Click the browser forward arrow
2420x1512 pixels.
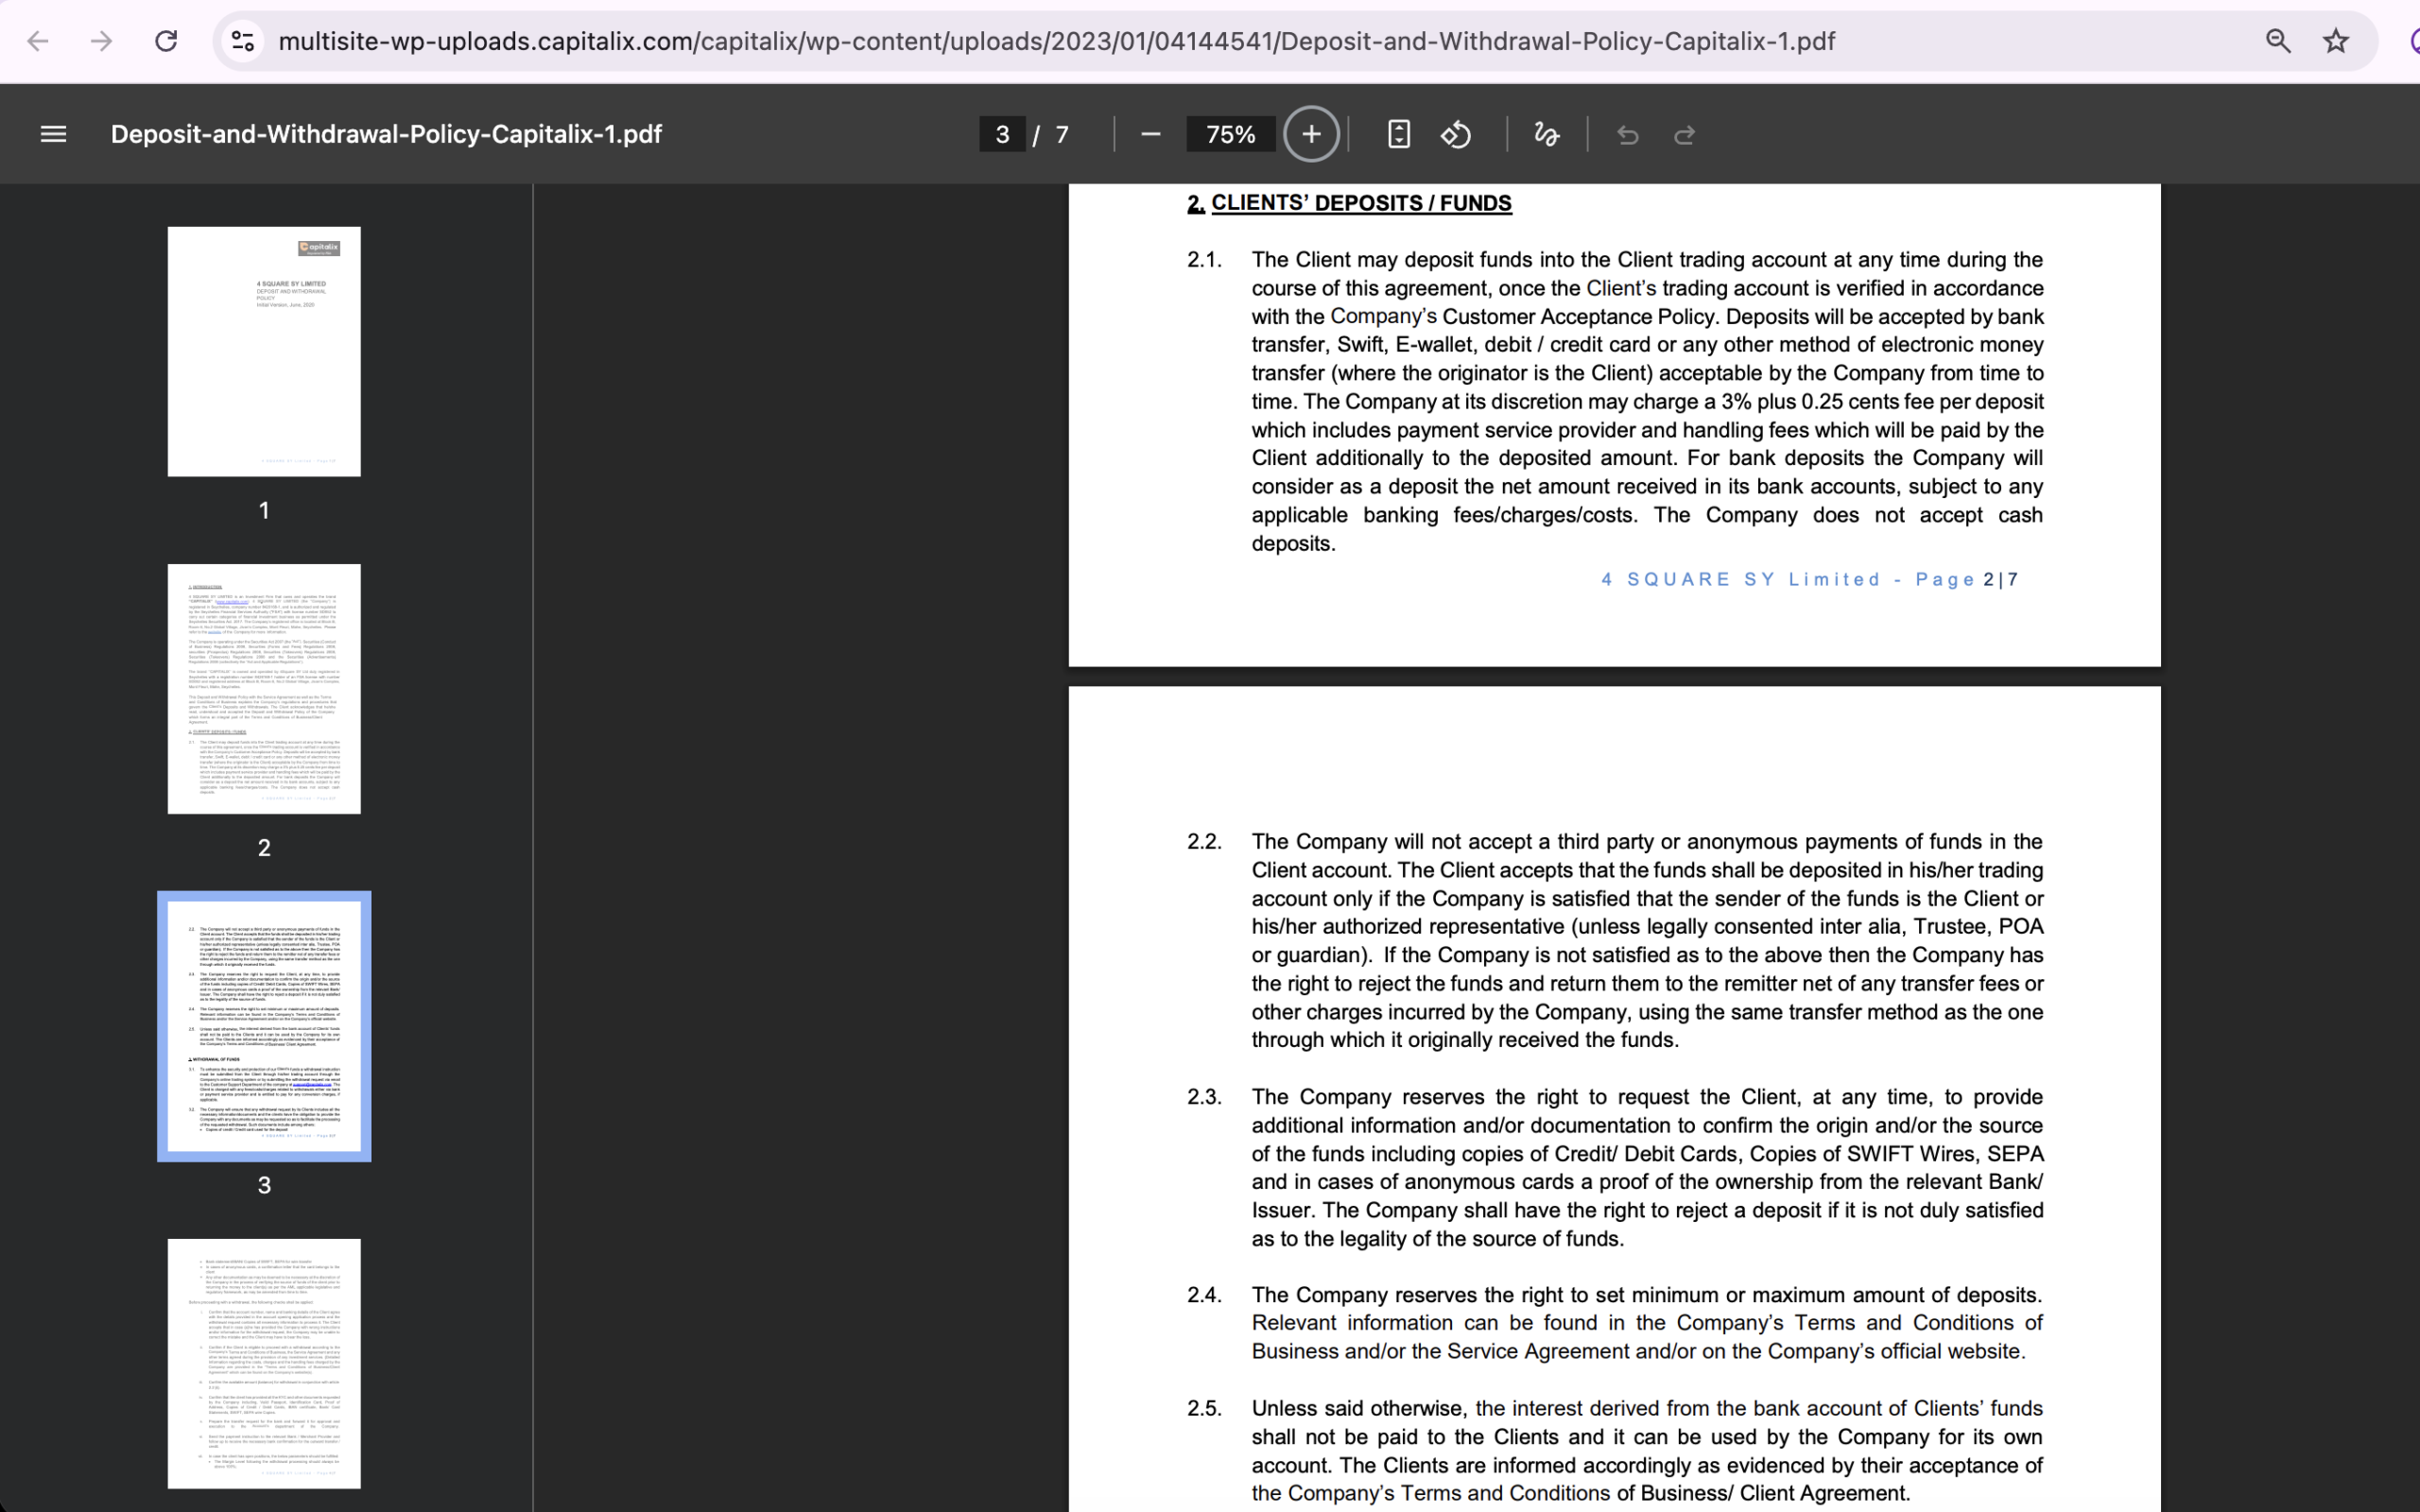101,41
